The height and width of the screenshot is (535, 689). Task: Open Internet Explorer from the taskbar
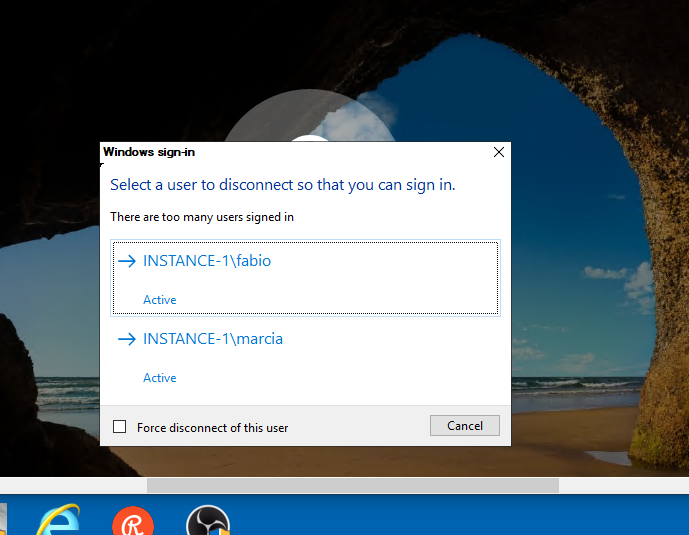(57, 521)
